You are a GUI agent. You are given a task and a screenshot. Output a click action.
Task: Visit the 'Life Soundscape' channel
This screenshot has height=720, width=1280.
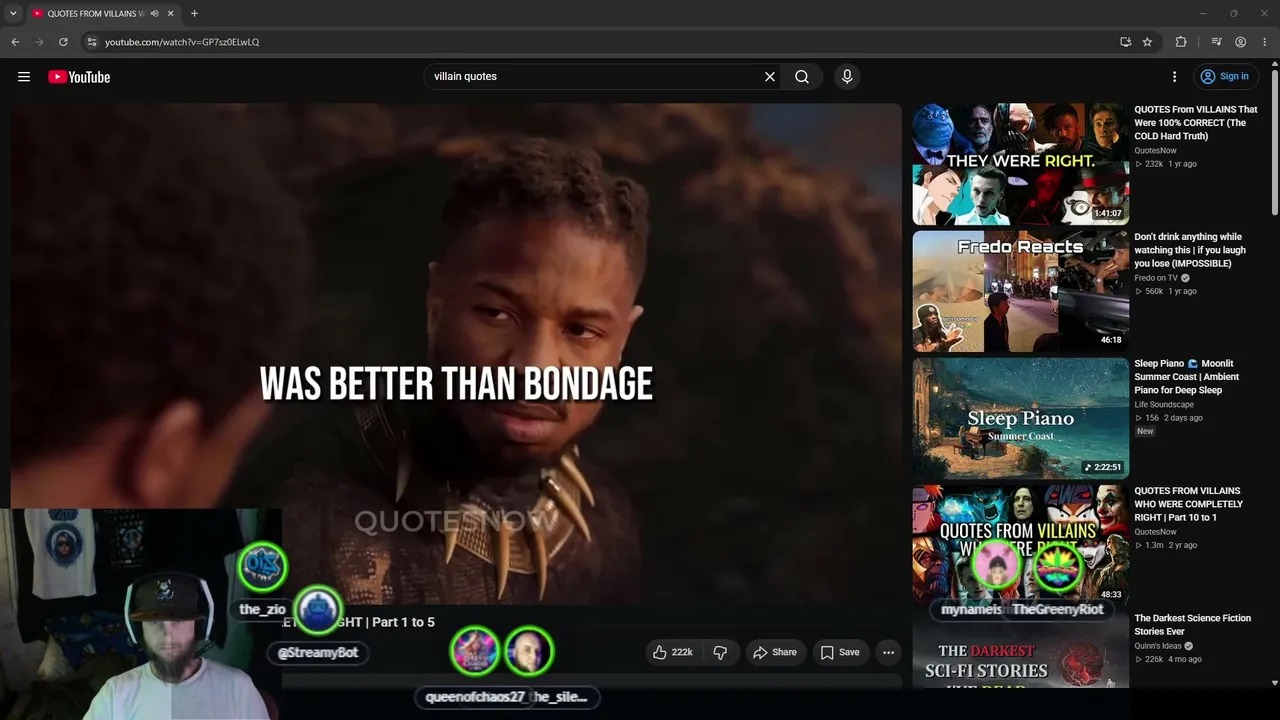pos(1164,405)
